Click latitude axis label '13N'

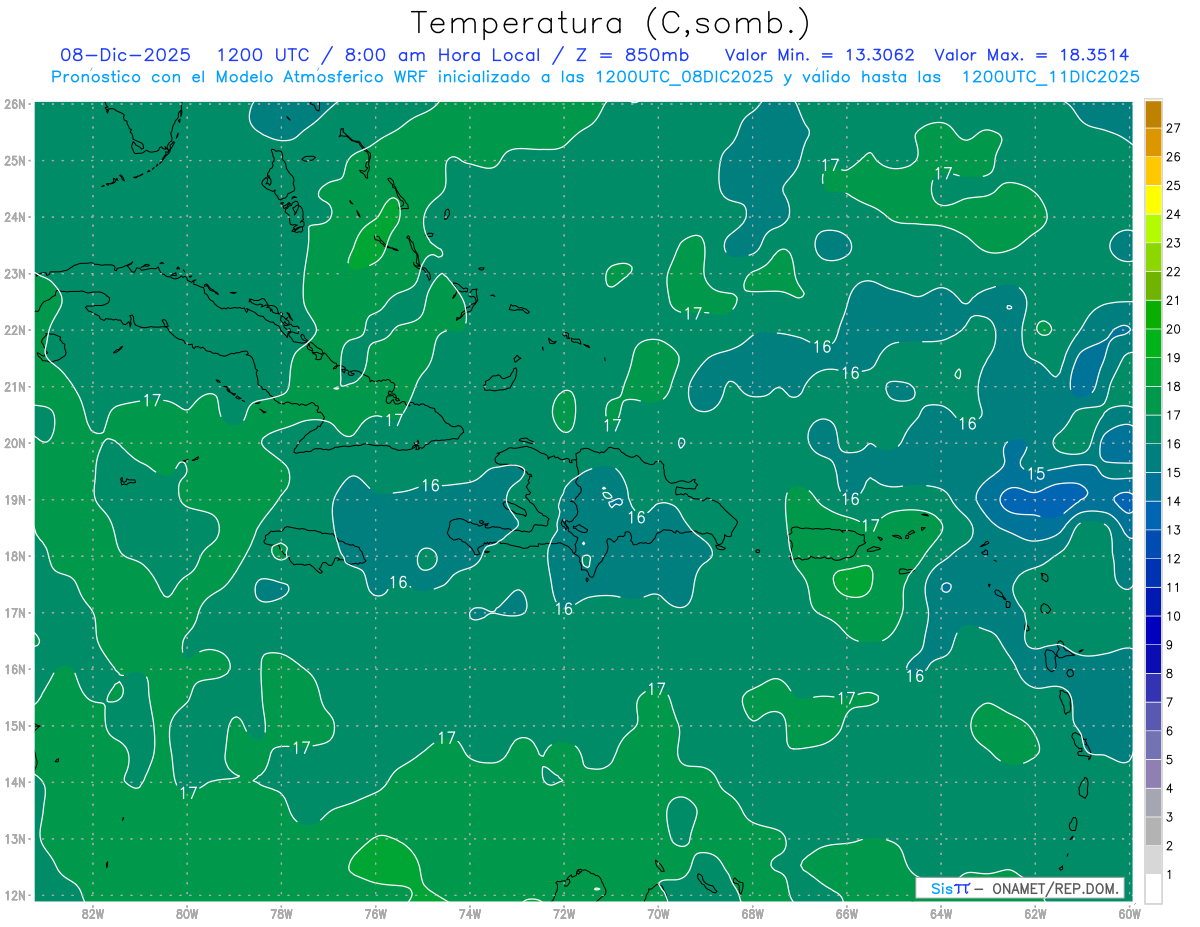pyautogui.click(x=14, y=839)
